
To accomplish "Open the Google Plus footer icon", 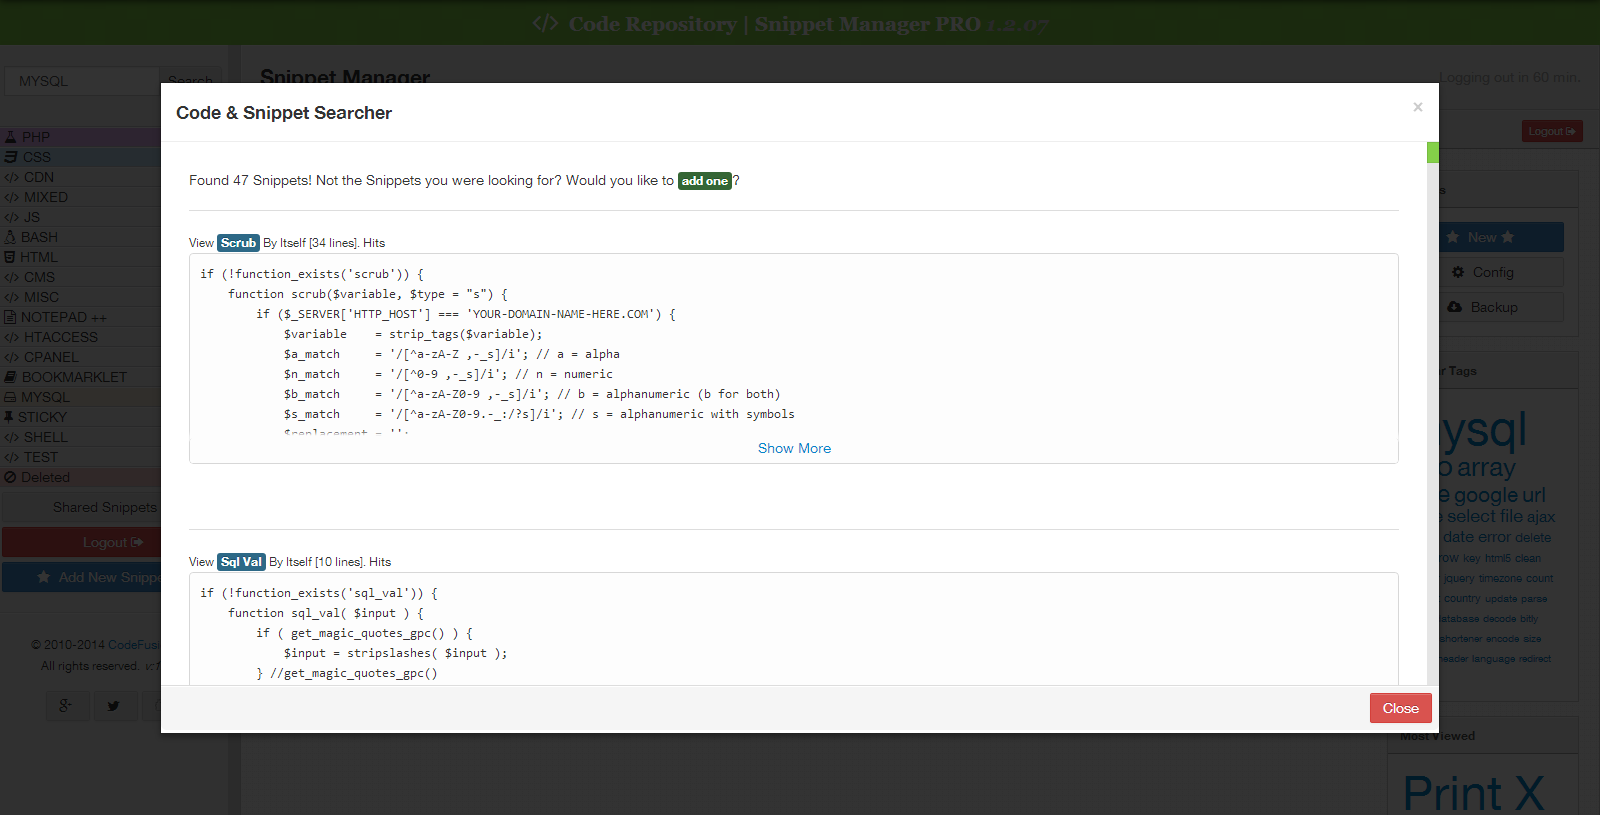I will click(x=65, y=706).
